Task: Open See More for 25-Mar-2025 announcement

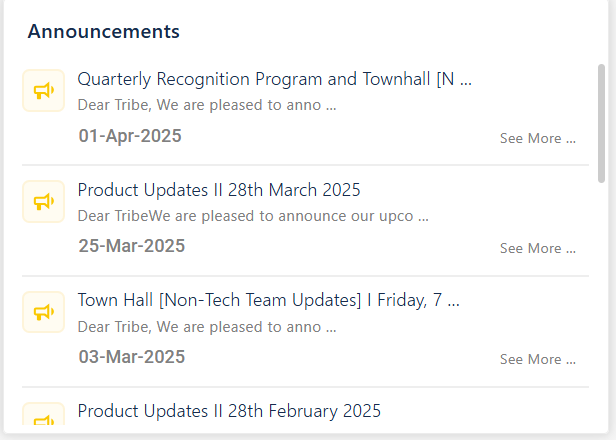Action: pyautogui.click(x=537, y=248)
